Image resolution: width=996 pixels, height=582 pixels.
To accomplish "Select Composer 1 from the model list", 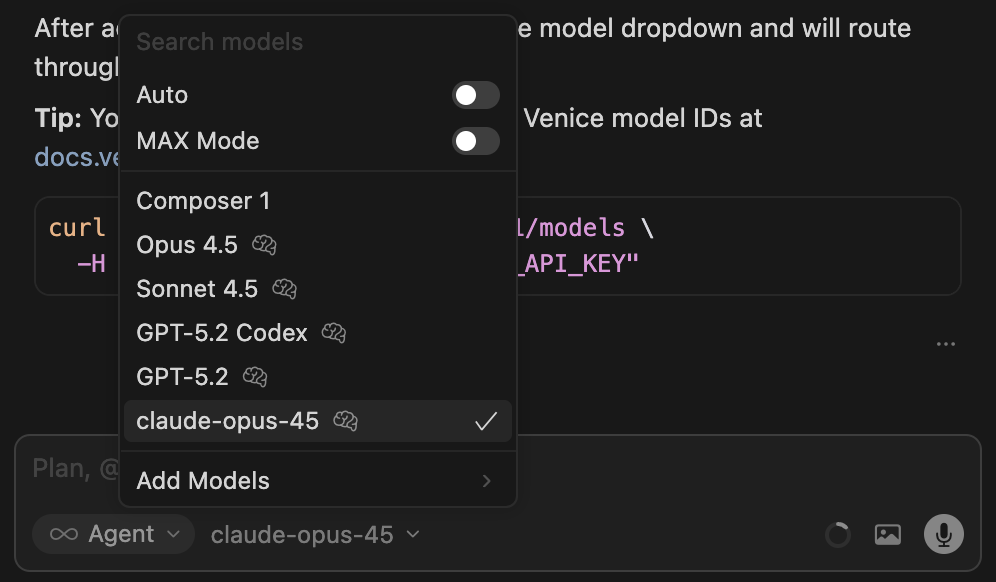I will click(x=203, y=201).
